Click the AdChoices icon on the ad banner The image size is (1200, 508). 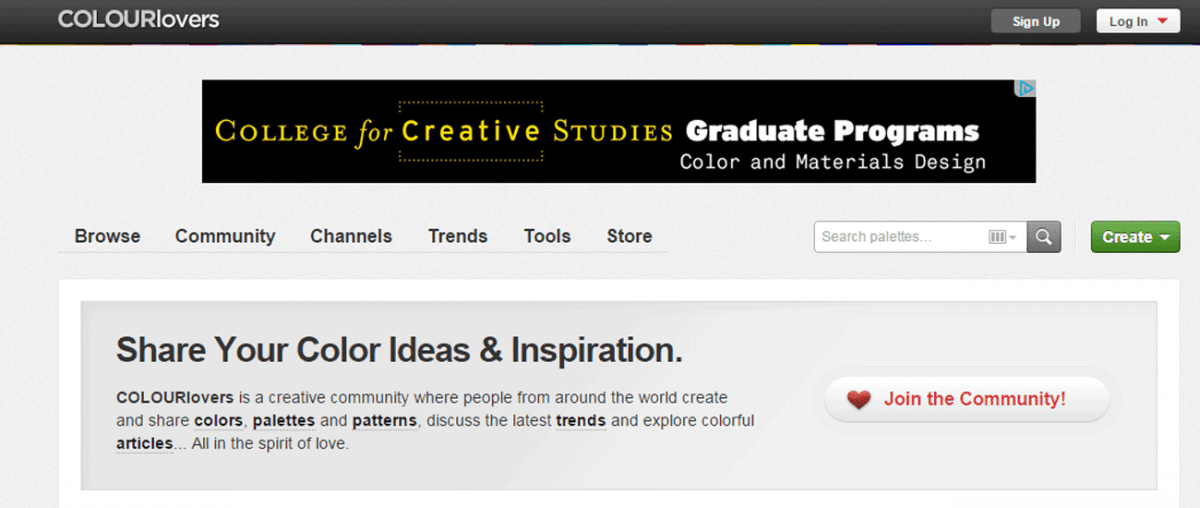[x=1026, y=88]
